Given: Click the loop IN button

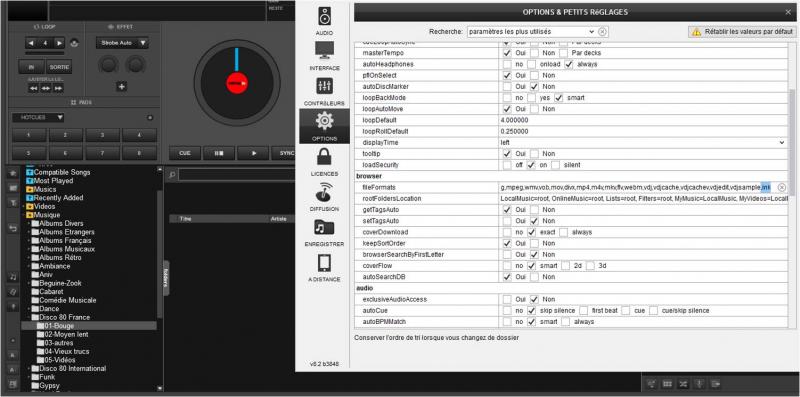Looking at the screenshot, I should coord(31,67).
